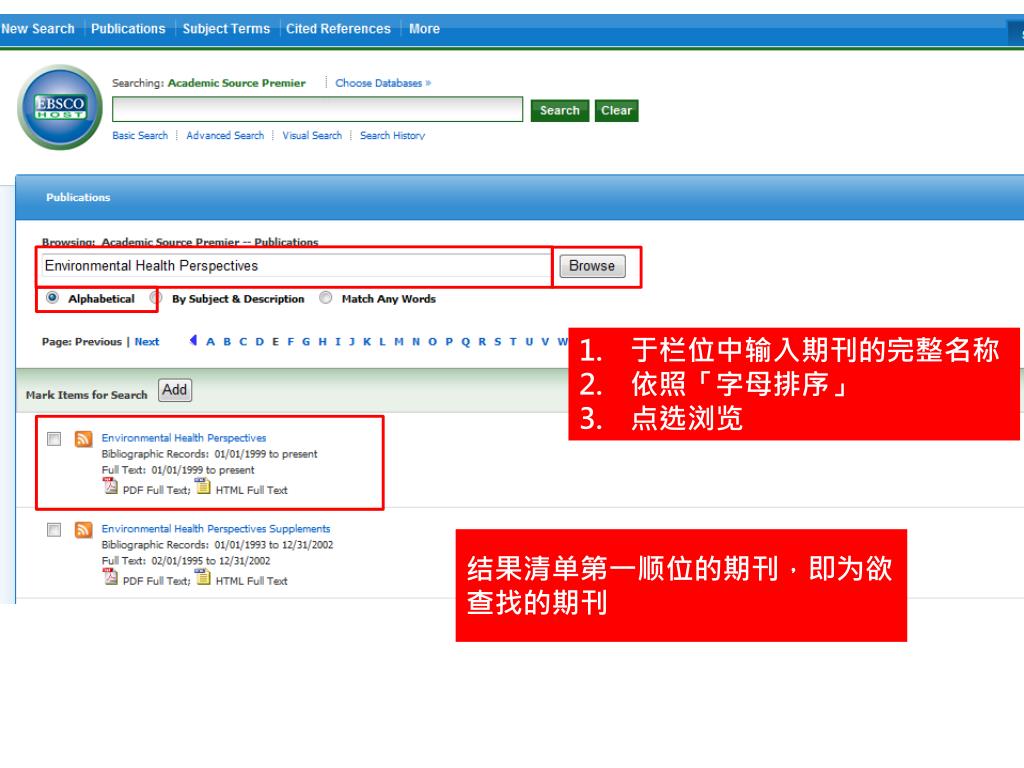Jump to letter J in alphabet index
Viewport: 1024px width, 768px height.
coord(352,342)
